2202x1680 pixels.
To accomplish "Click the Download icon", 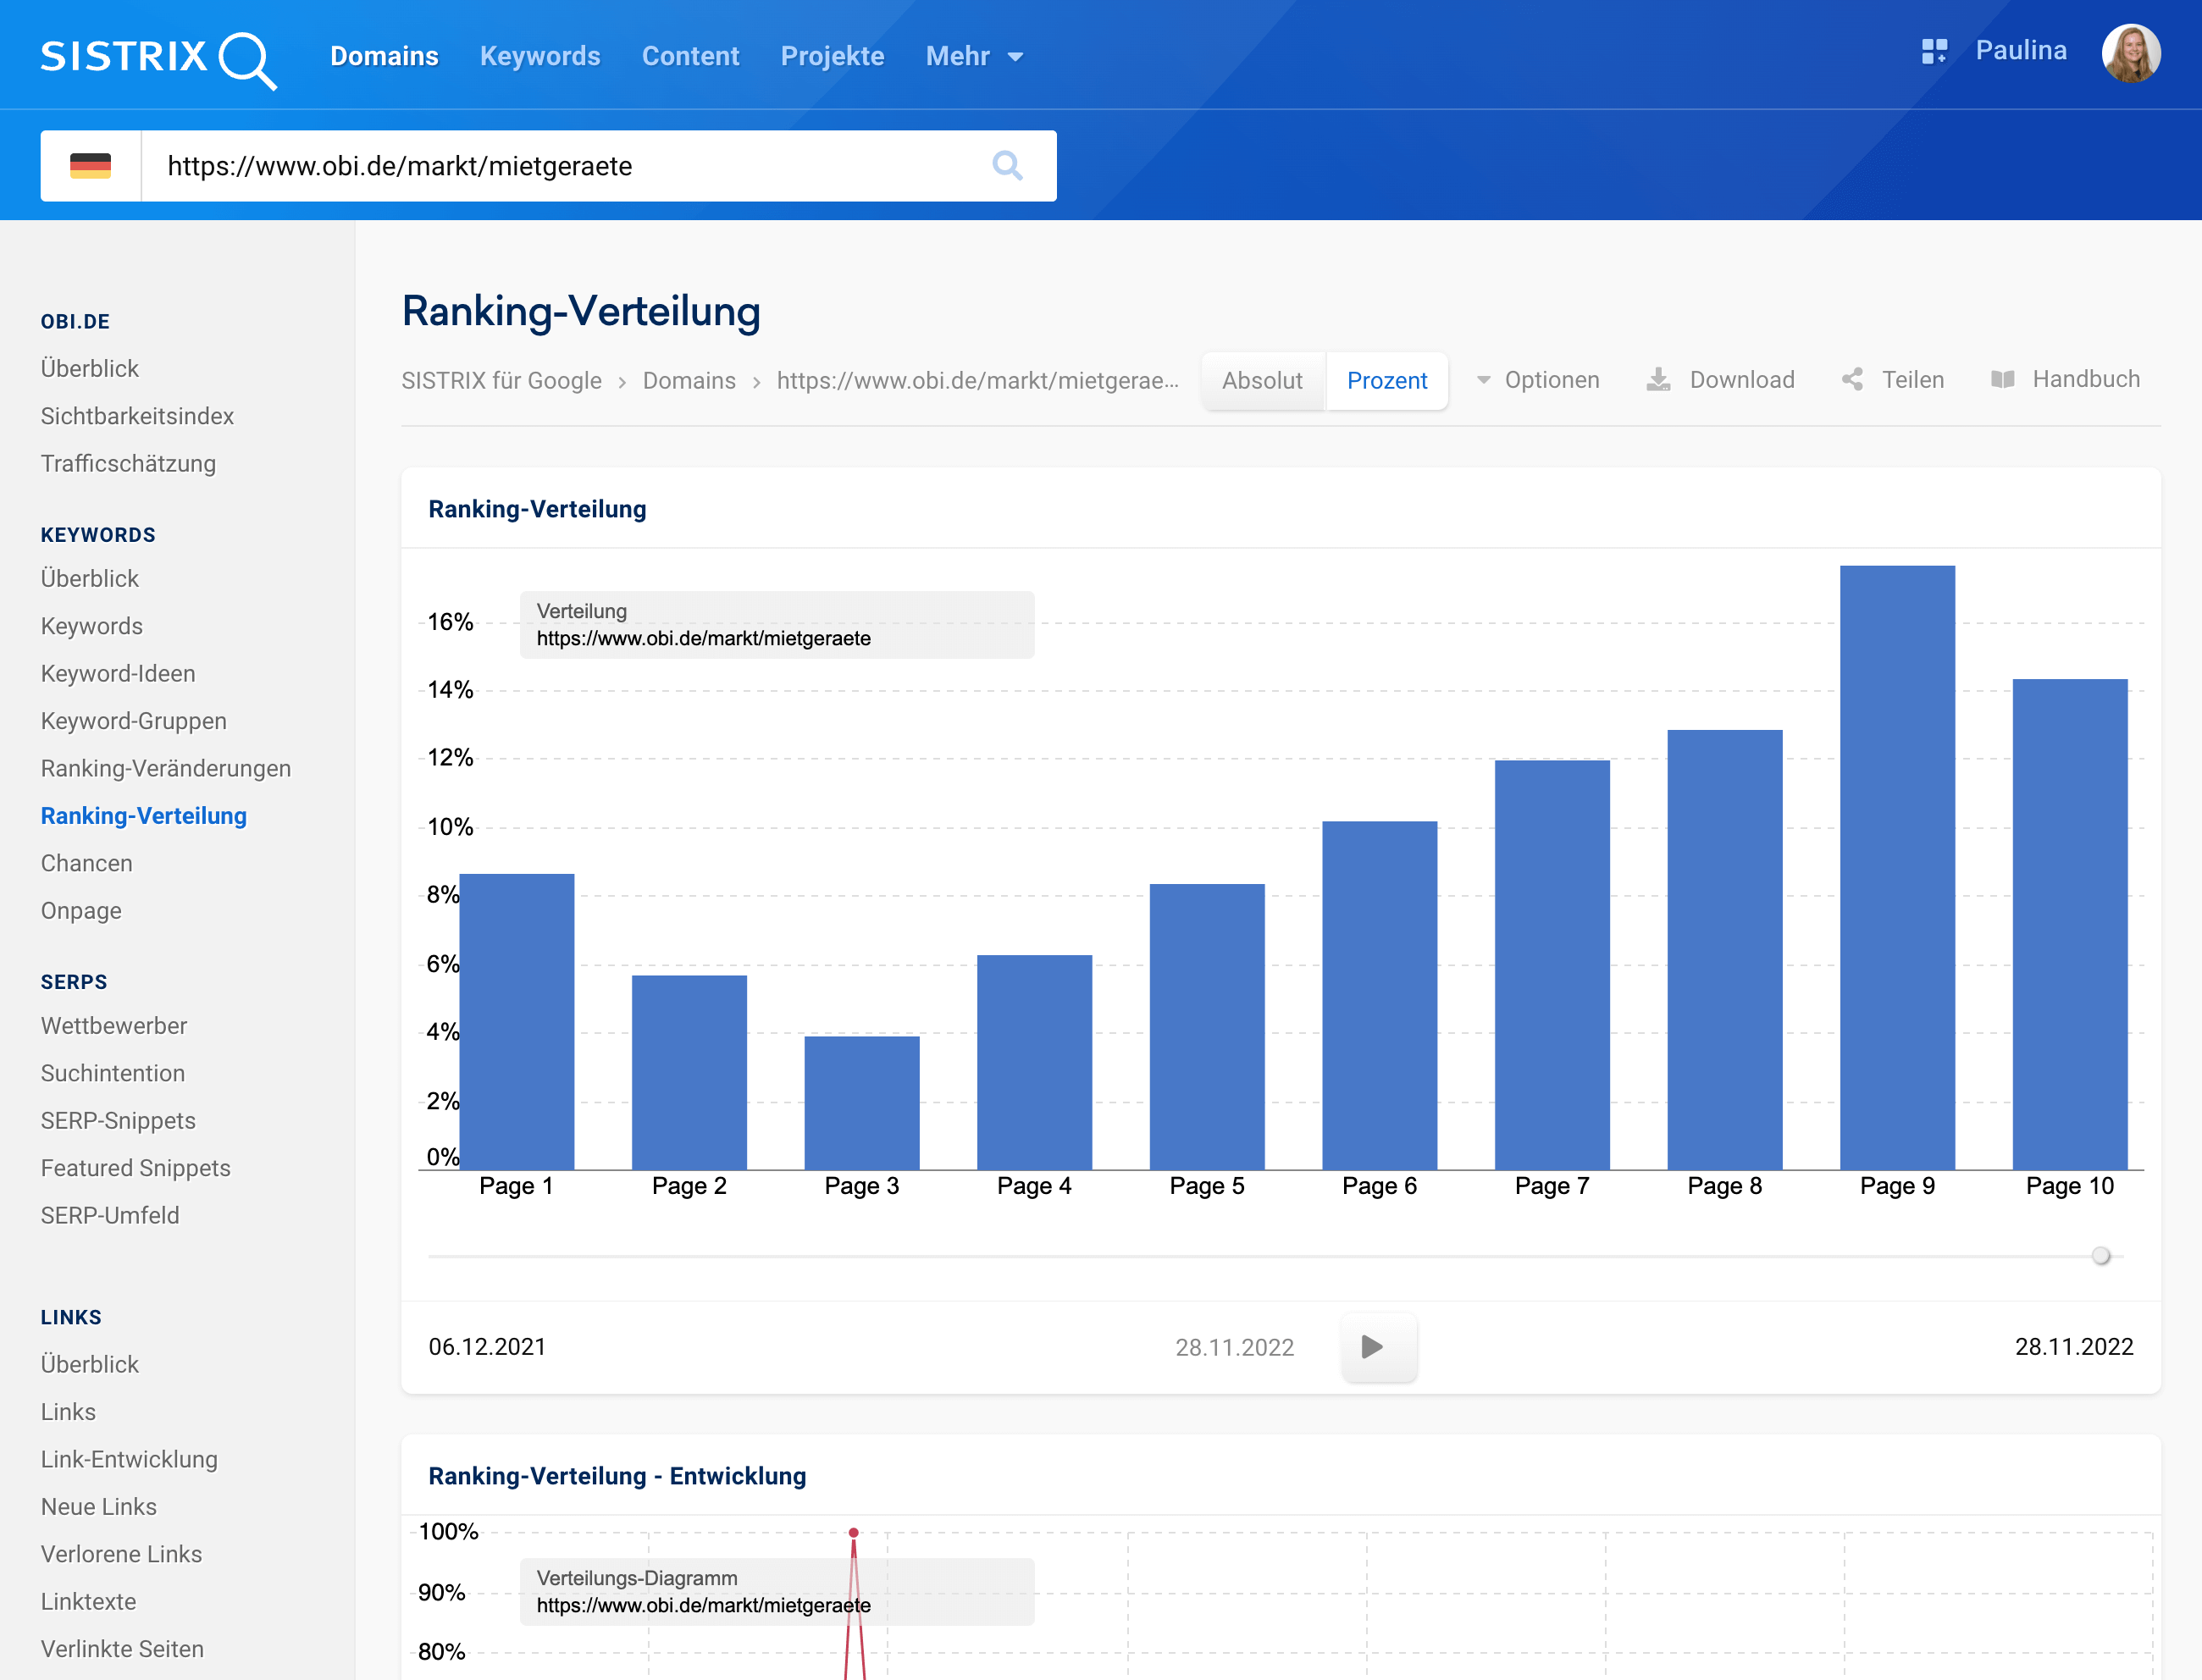I will [1658, 380].
